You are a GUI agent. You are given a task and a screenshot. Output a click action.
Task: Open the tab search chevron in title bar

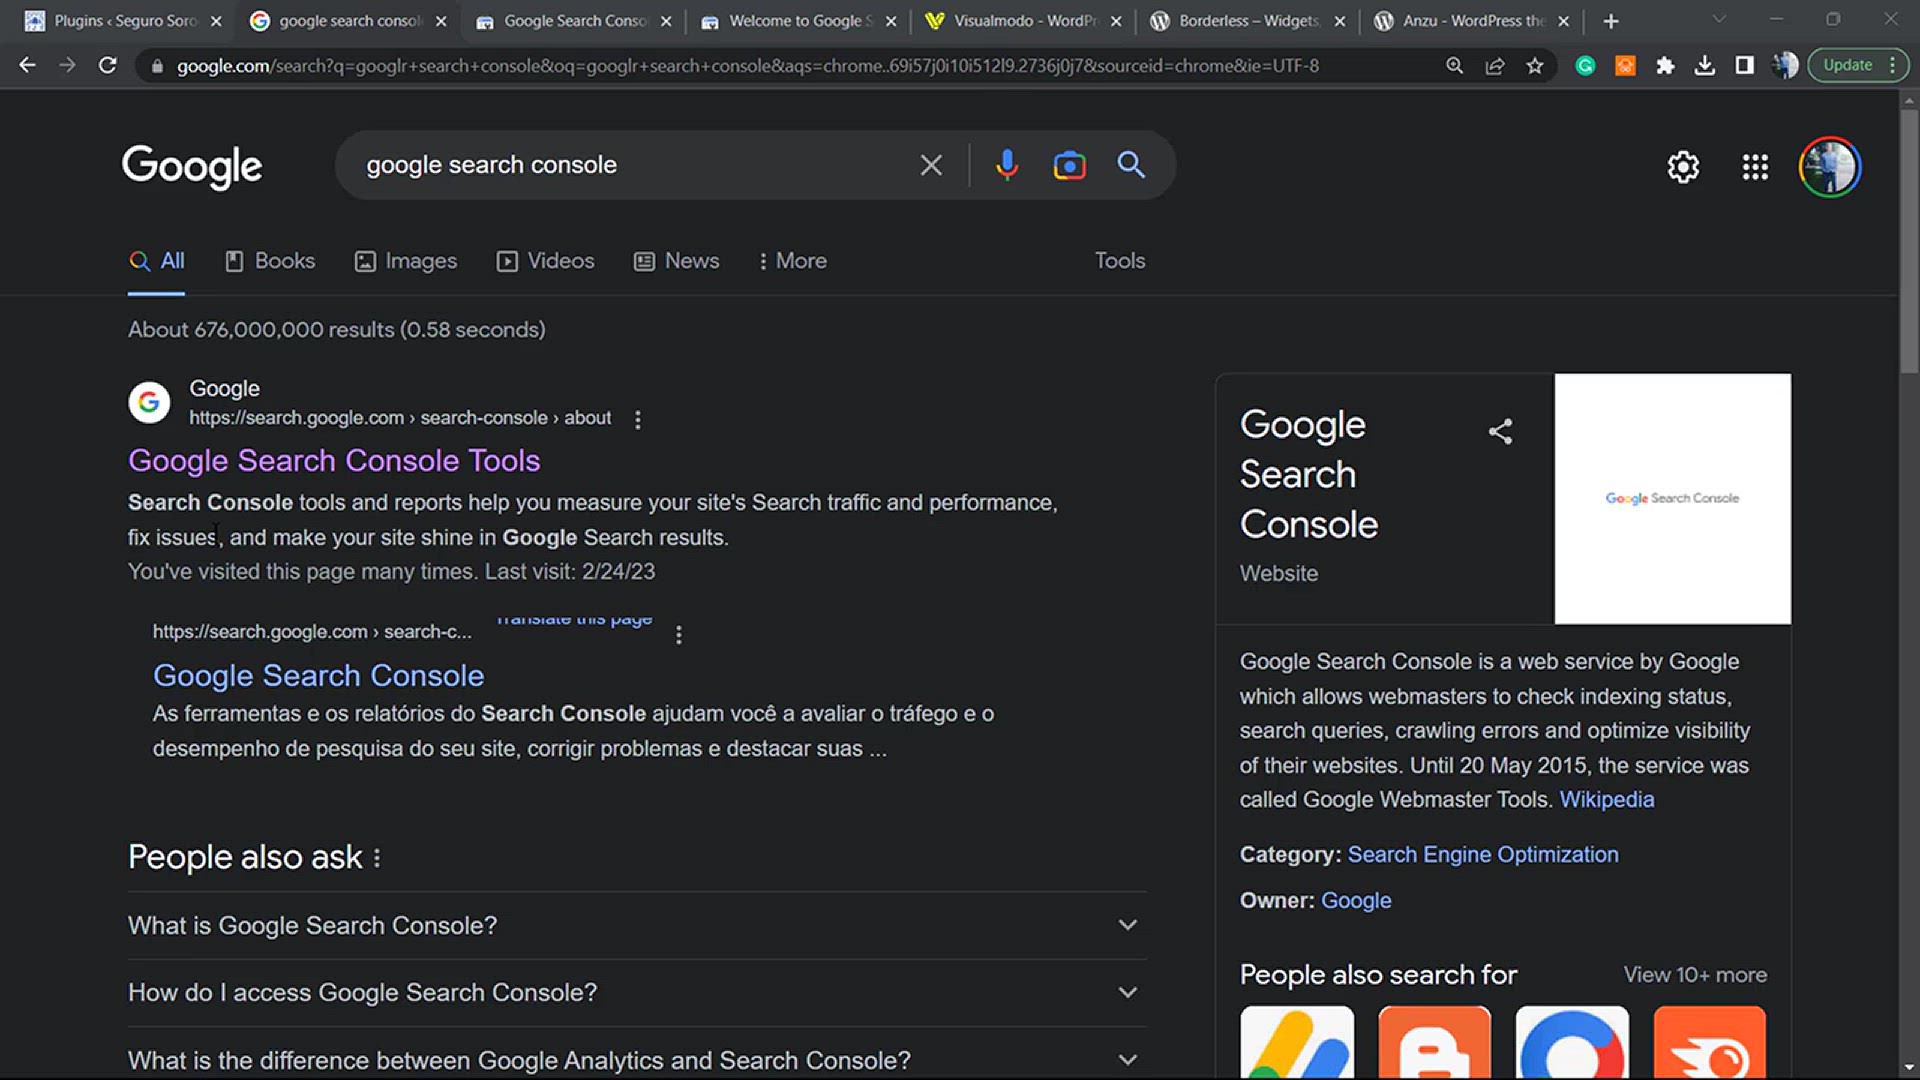coord(1719,20)
